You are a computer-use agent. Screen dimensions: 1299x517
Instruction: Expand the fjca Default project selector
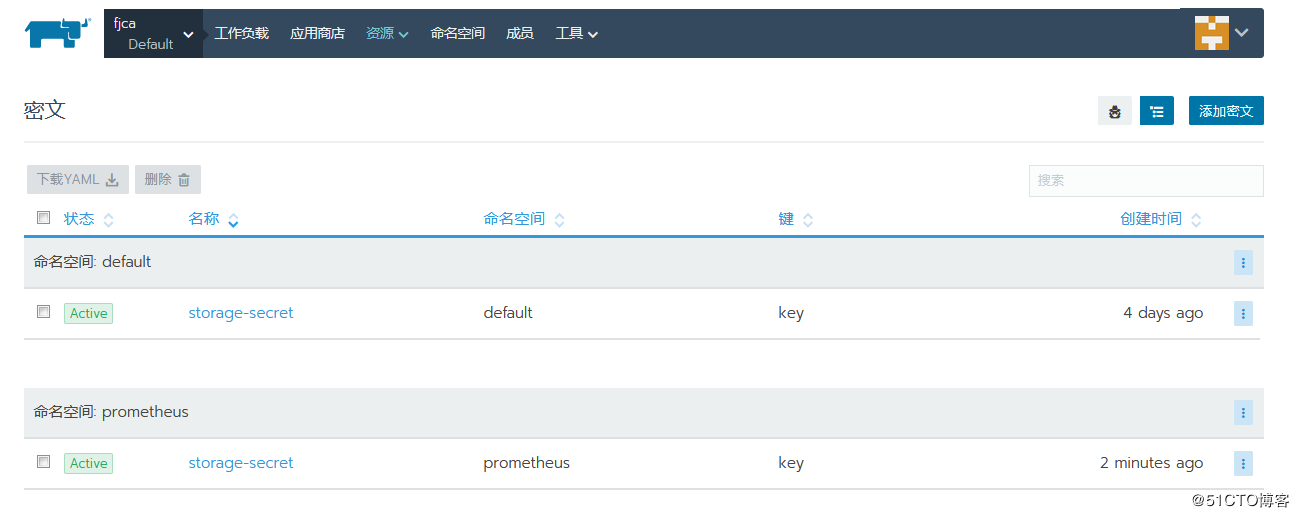(153, 34)
